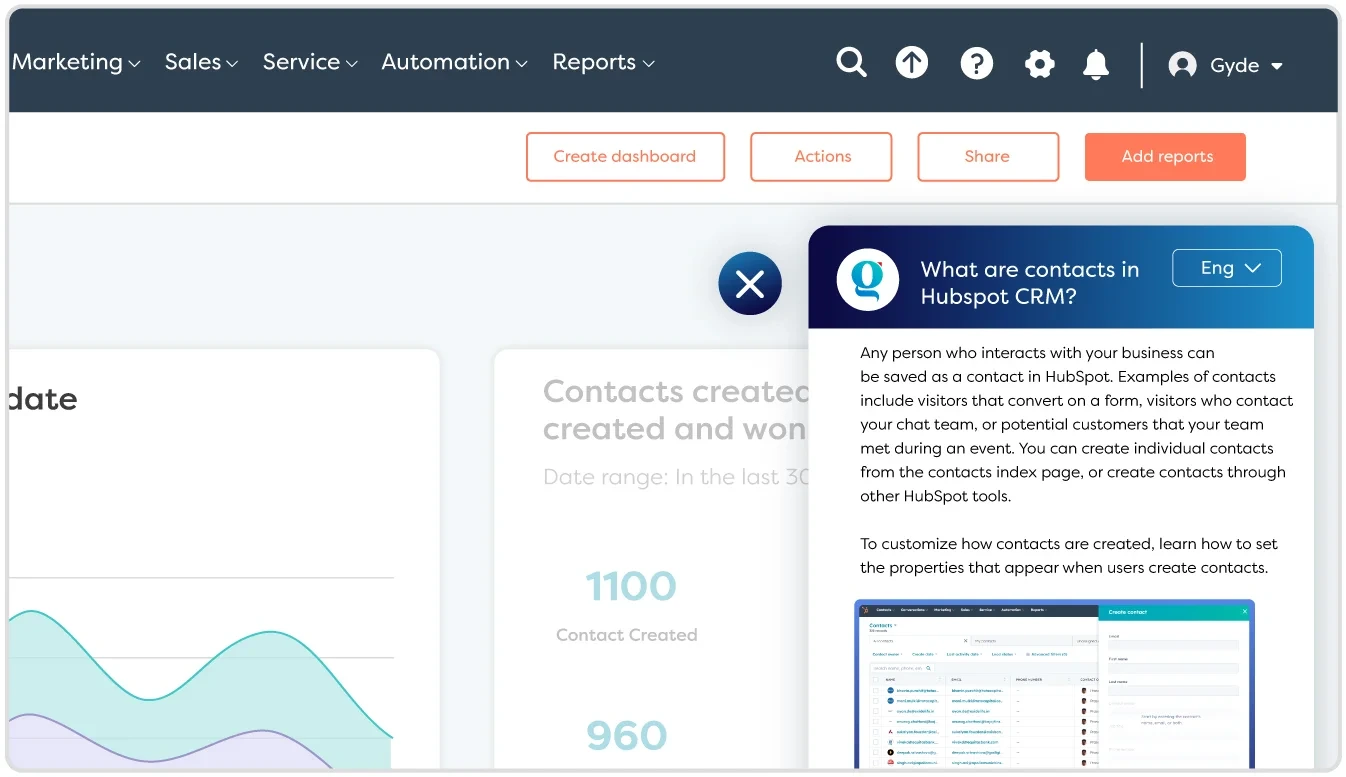Viewport: 1346px width, 777px height.
Task: Click the Actions button
Action: (821, 156)
